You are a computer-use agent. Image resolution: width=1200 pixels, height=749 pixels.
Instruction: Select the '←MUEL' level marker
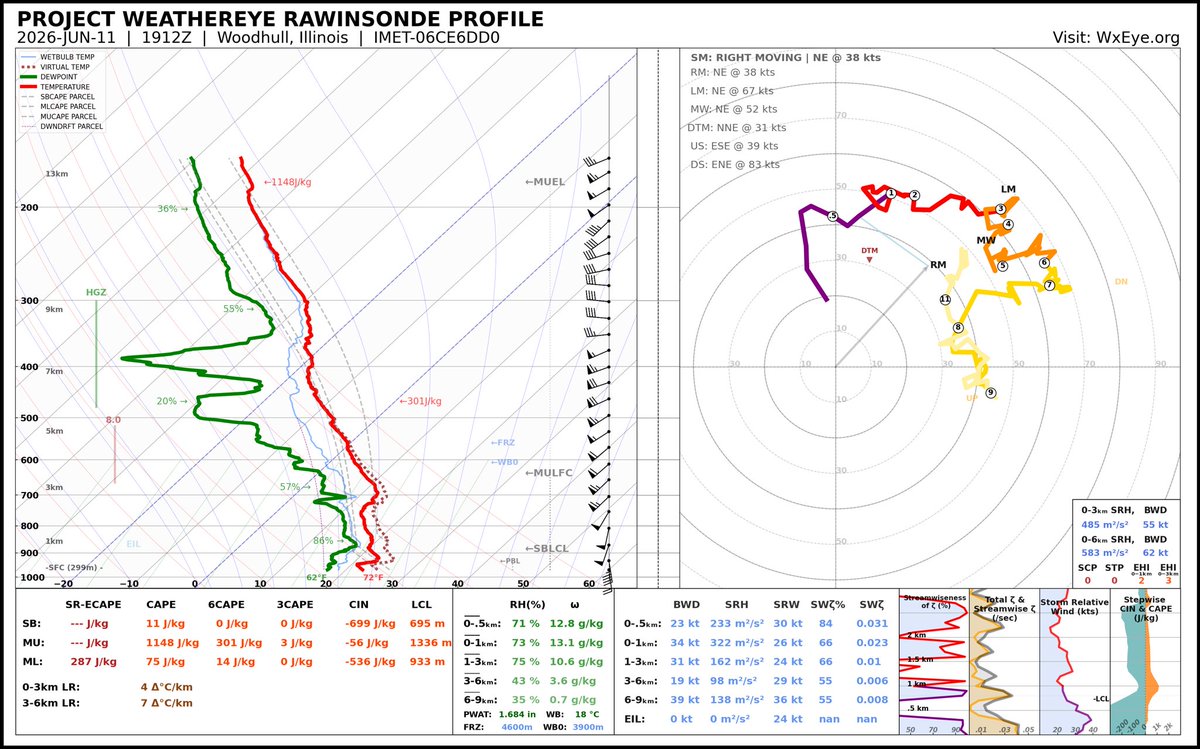(x=545, y=182)
